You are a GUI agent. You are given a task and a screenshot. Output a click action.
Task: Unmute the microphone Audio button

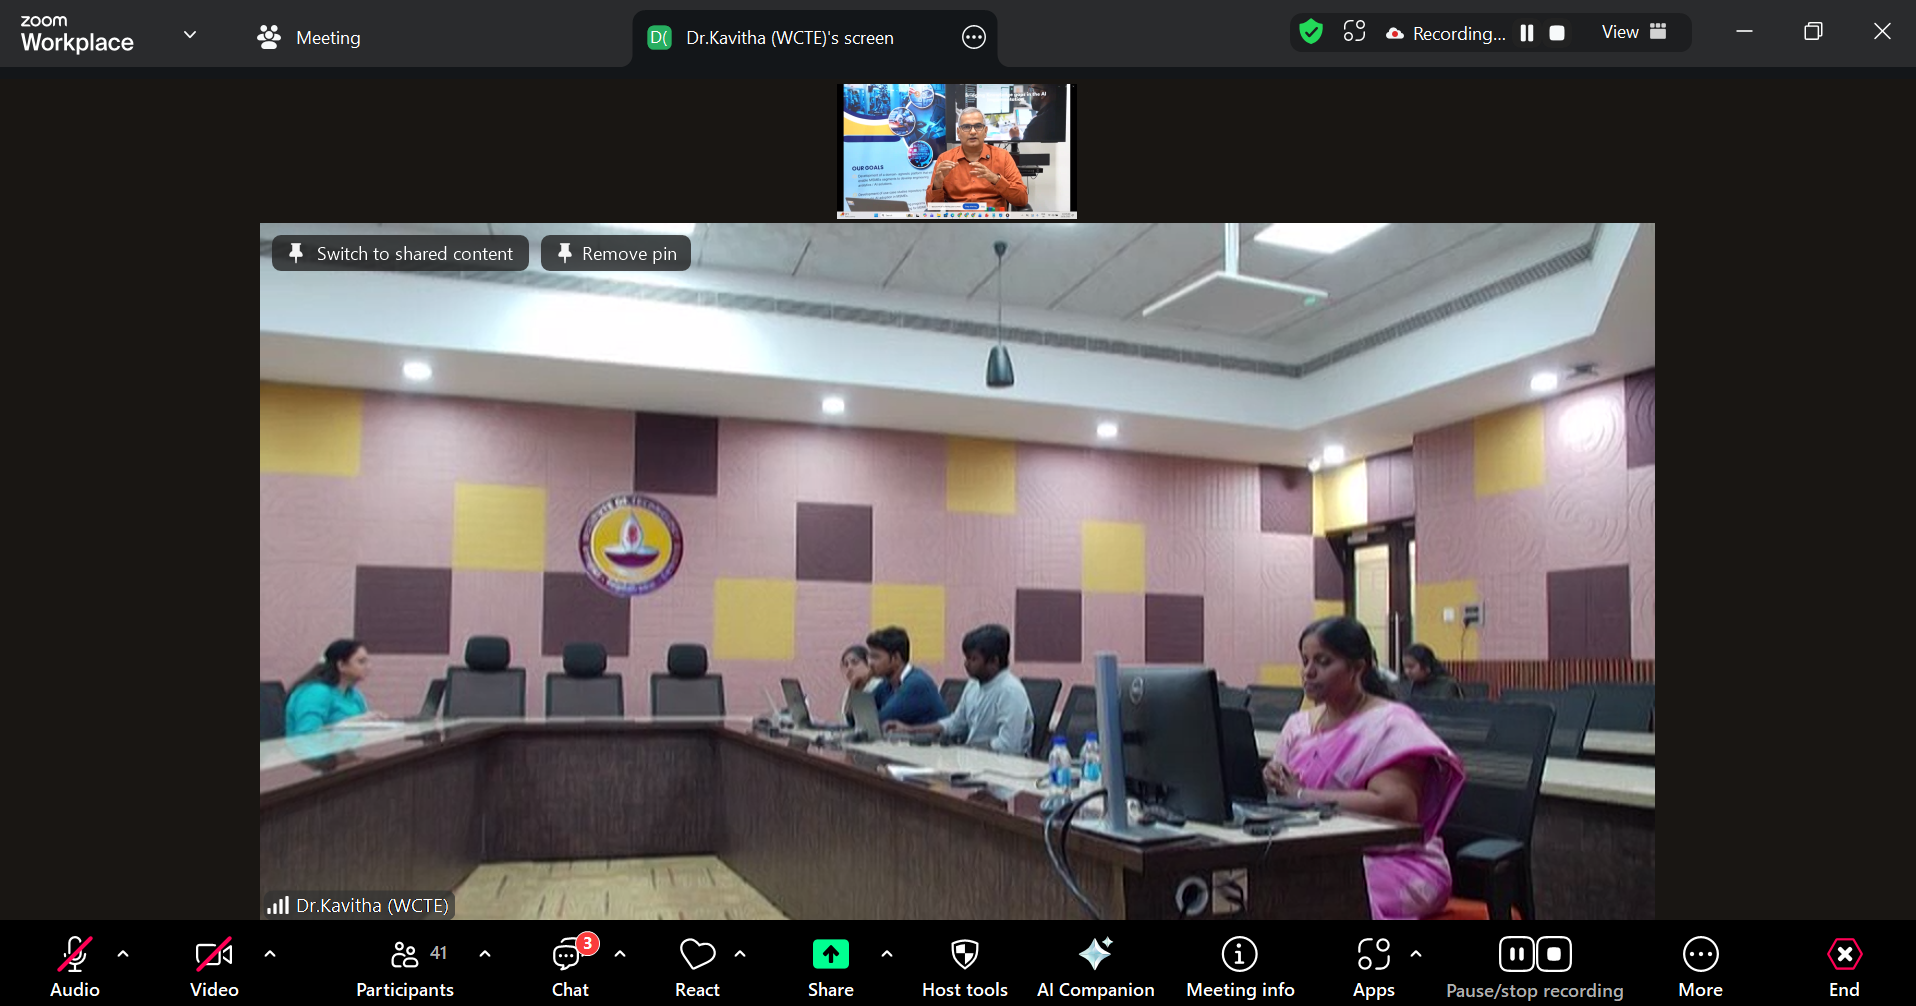tap(75, 966)
